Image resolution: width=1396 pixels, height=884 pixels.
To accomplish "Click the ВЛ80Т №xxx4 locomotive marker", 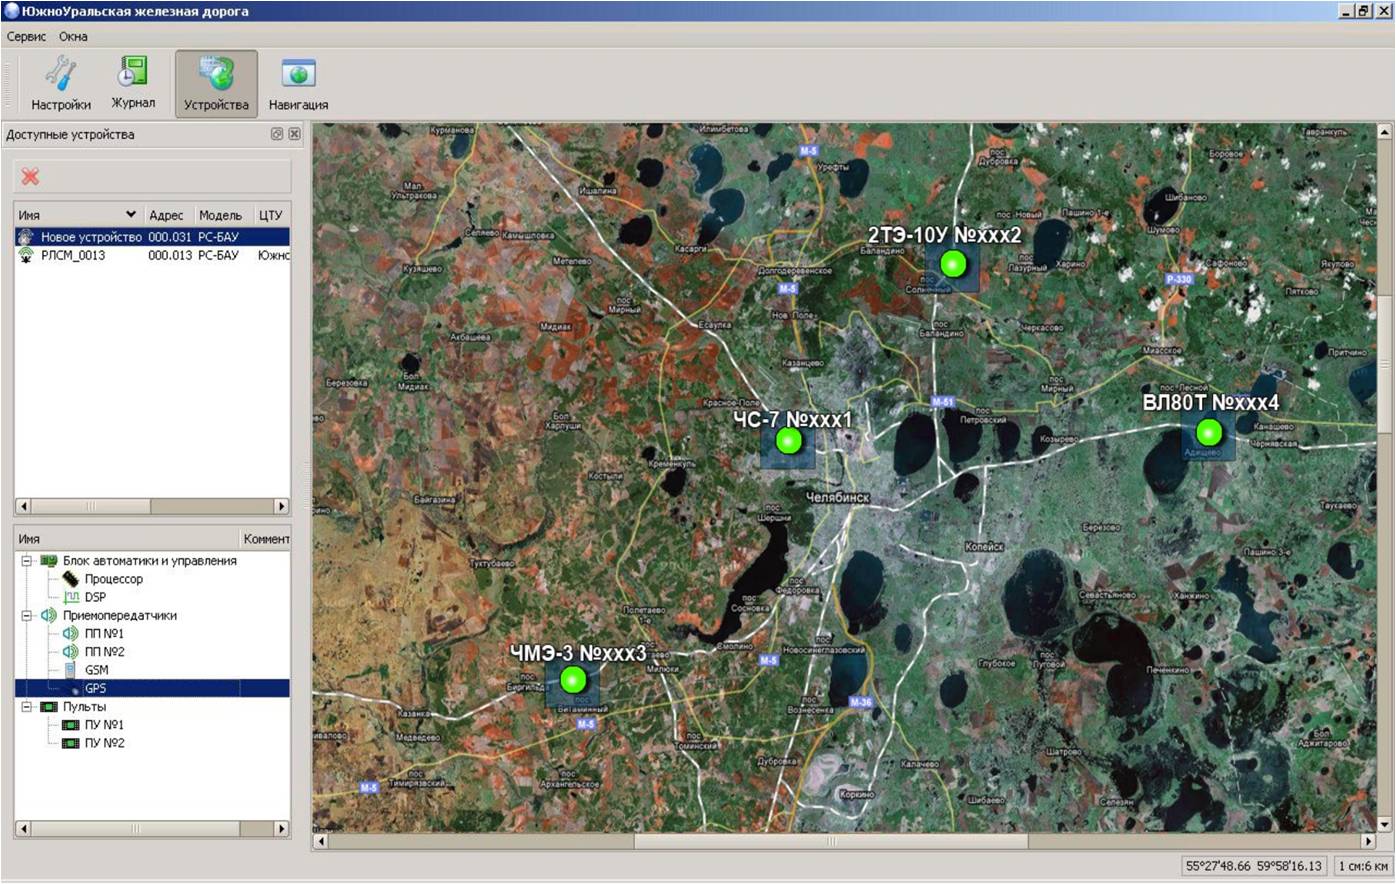I will pyautogui.click(x=1209, y=433).
